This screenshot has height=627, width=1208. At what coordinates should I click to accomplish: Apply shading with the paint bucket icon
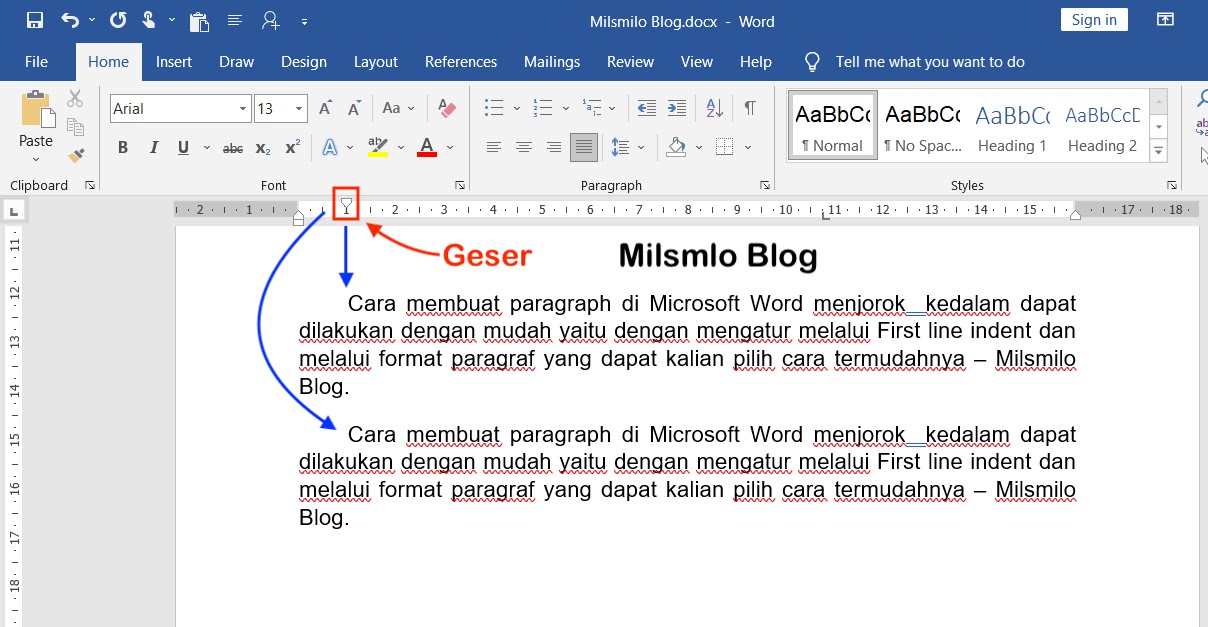pyautogui.click(x=677, y=148)
